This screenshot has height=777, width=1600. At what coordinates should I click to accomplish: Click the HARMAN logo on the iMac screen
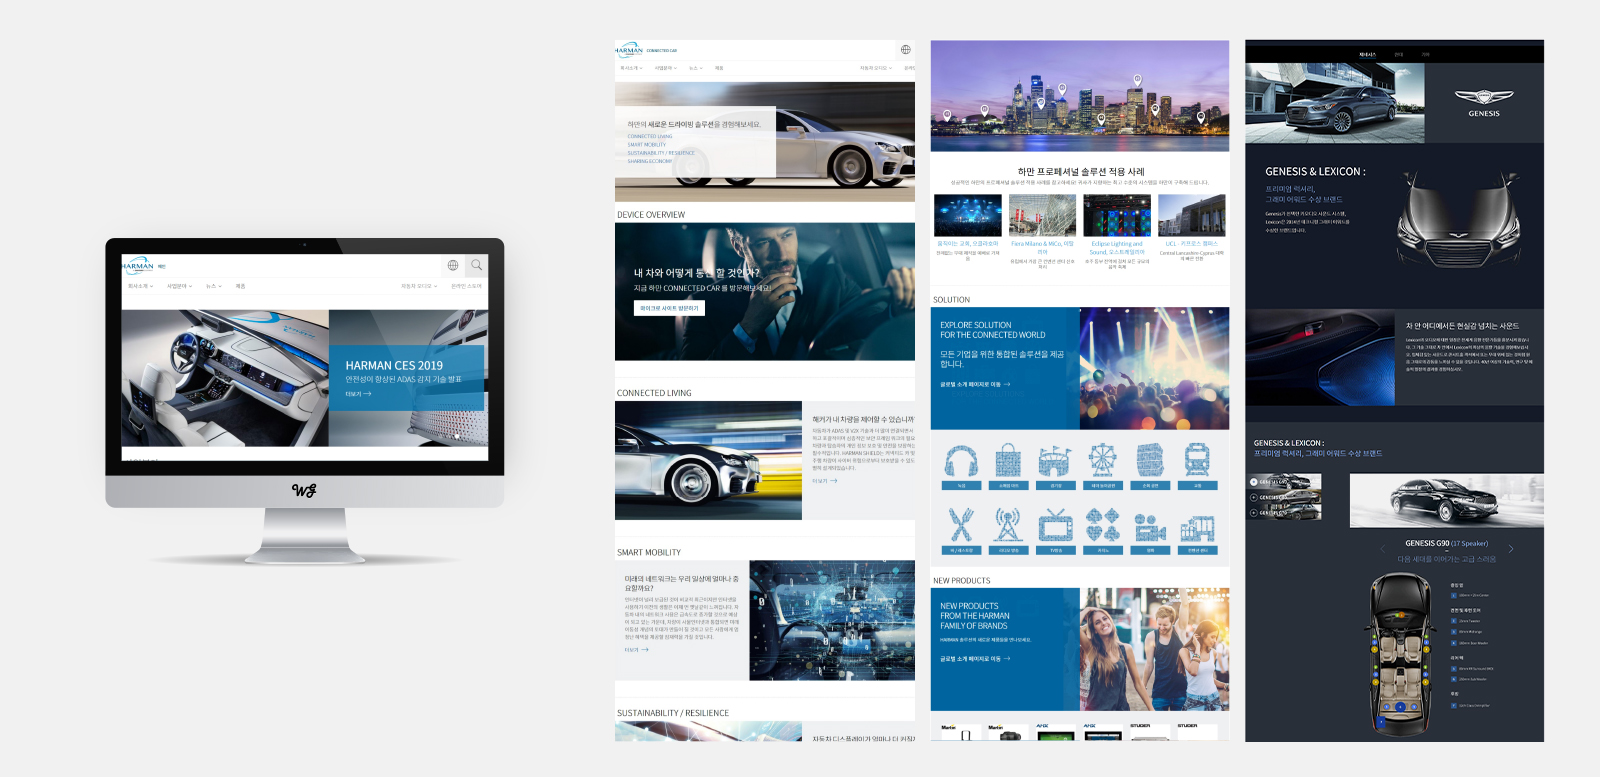(x=138, y=265)
